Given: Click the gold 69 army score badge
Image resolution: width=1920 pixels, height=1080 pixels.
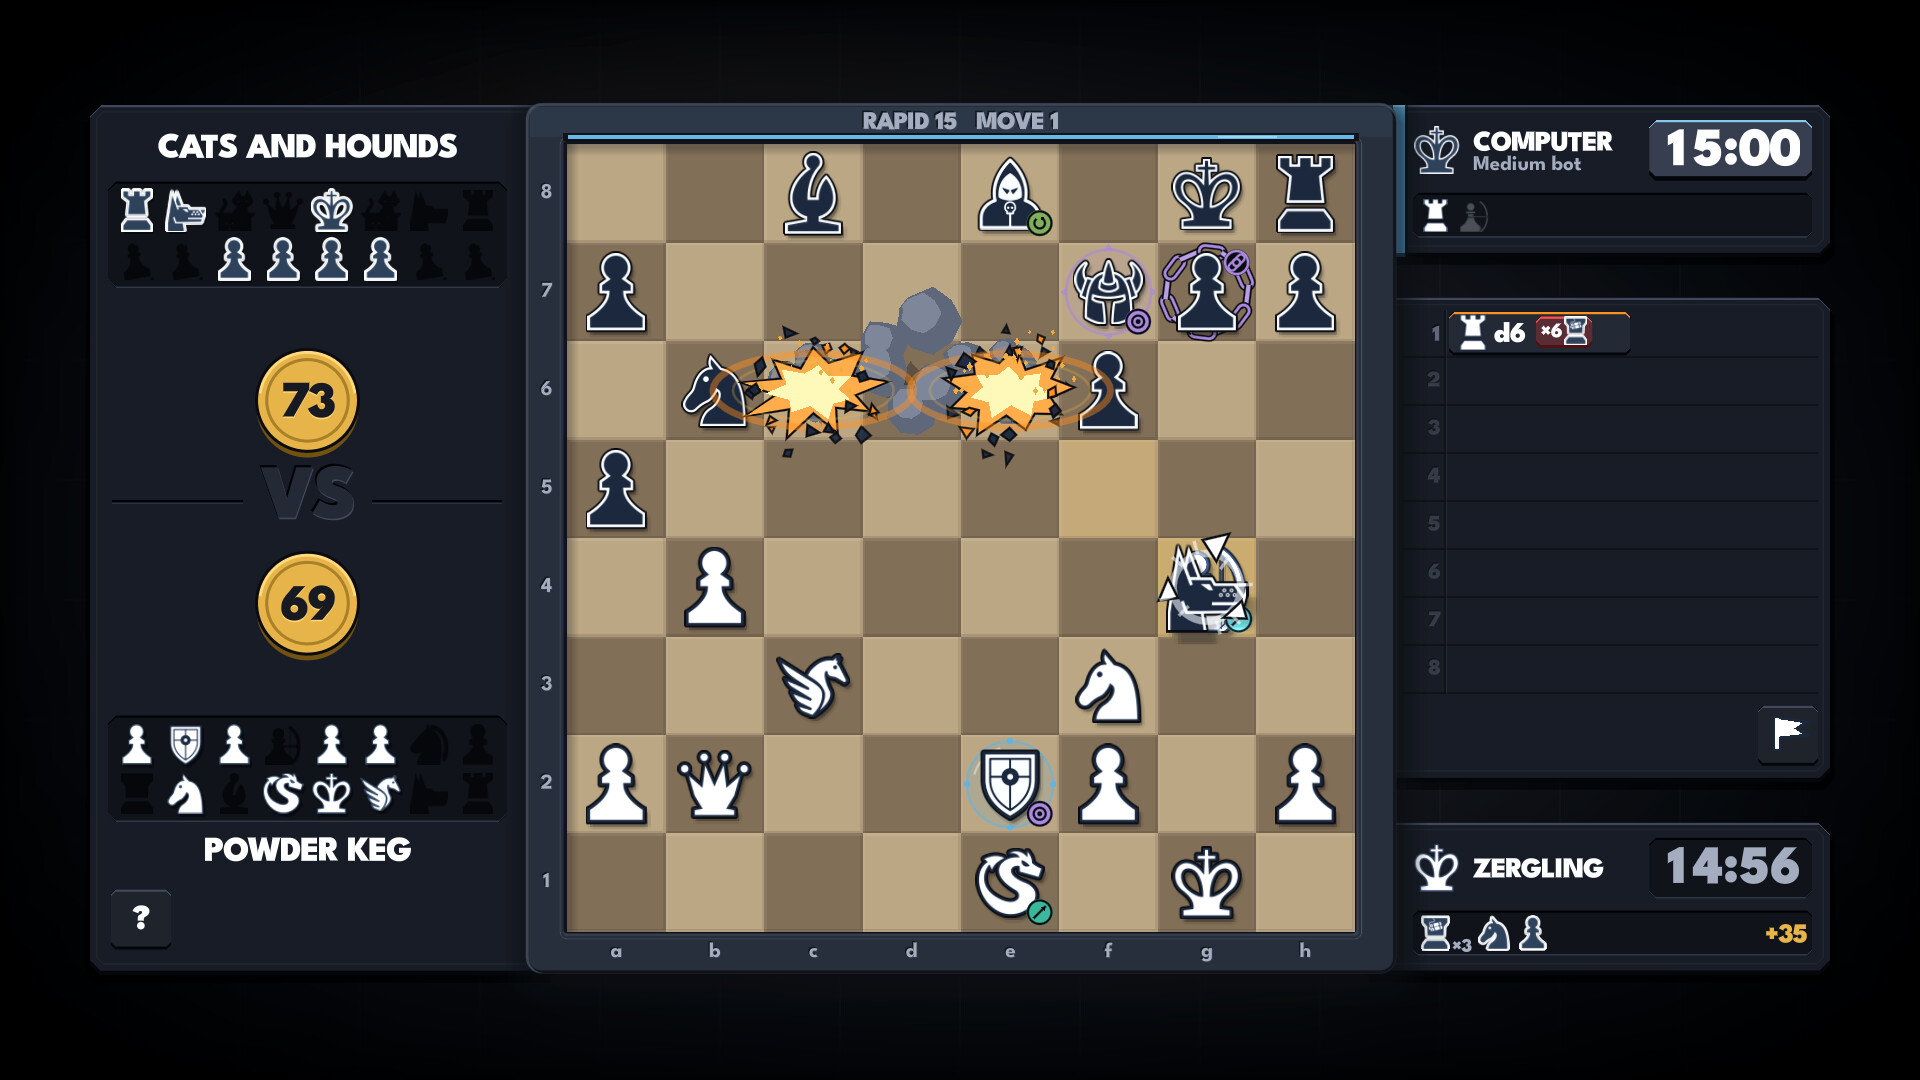Looking at the screenshot, I should click(307, 604).
